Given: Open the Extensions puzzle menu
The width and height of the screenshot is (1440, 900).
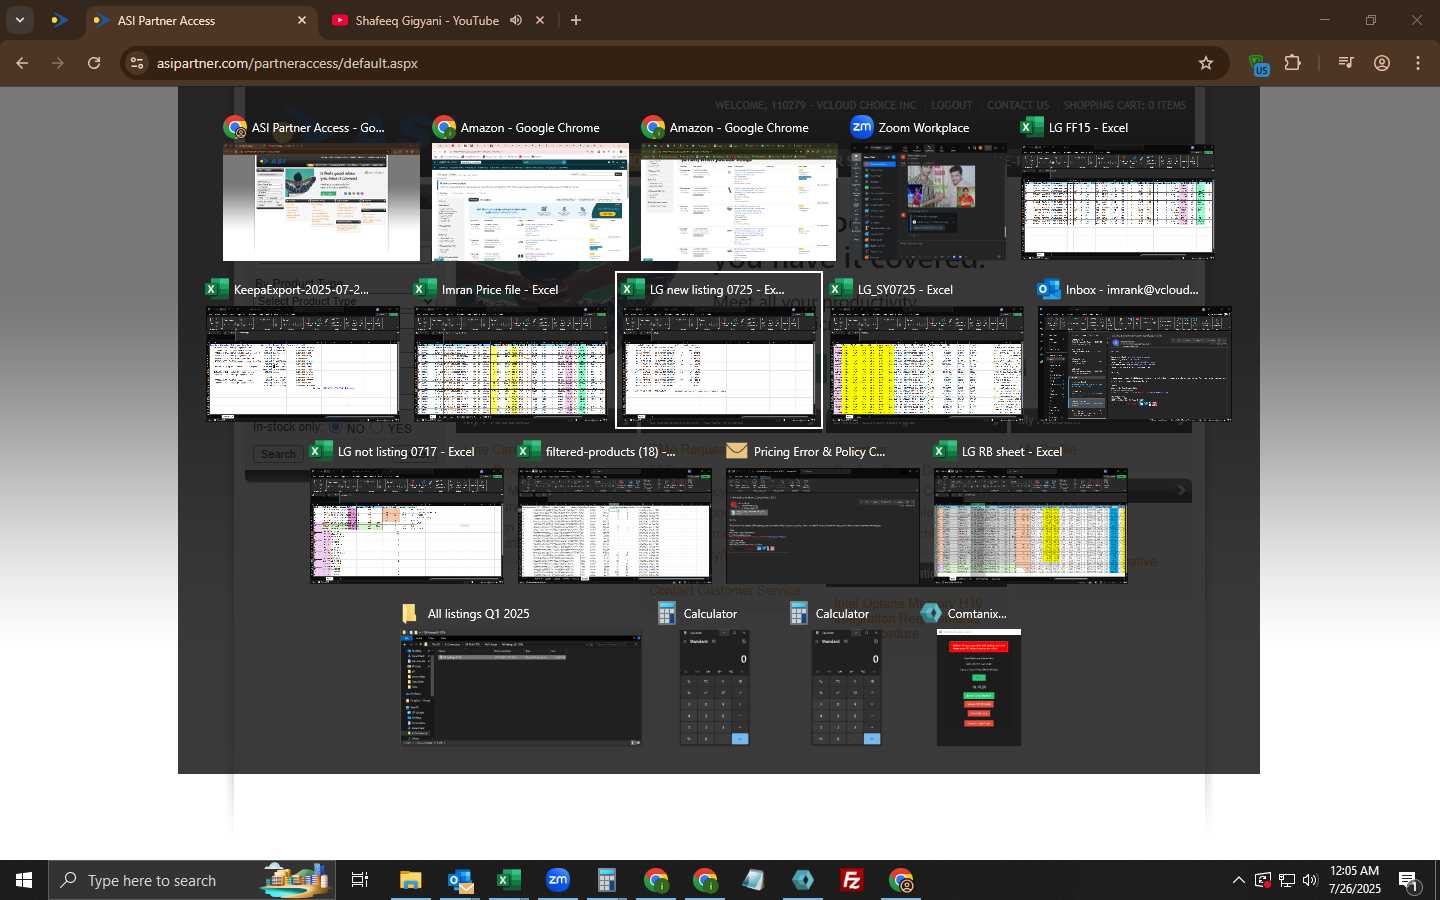Looking at the screenshot, I should [x=1292, y=63].
